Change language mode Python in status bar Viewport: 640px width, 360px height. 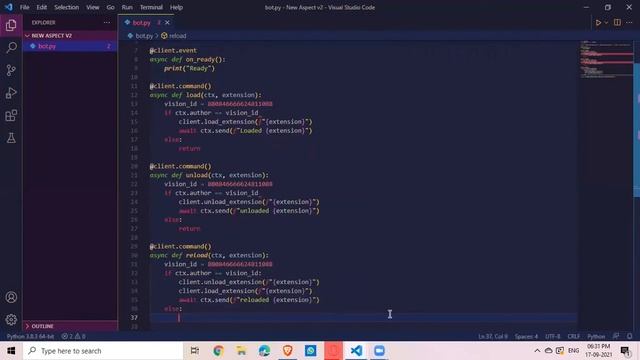point(596,336)
